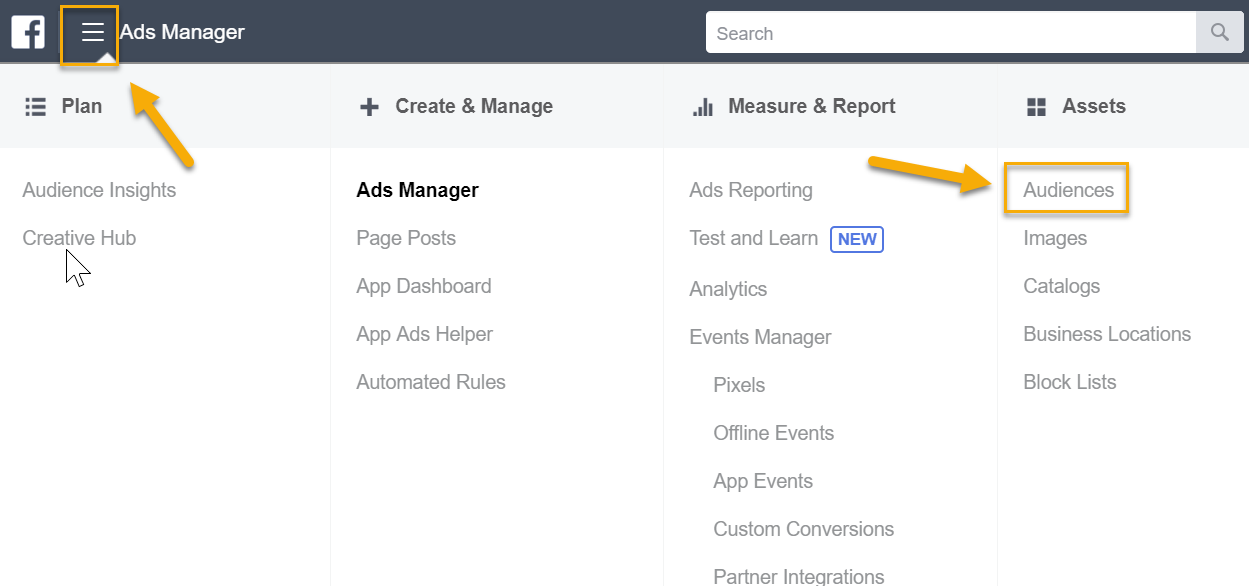This screenshot has height=586, width=1249.
Task: Click in the Search input field
Action: pos(951,33)
